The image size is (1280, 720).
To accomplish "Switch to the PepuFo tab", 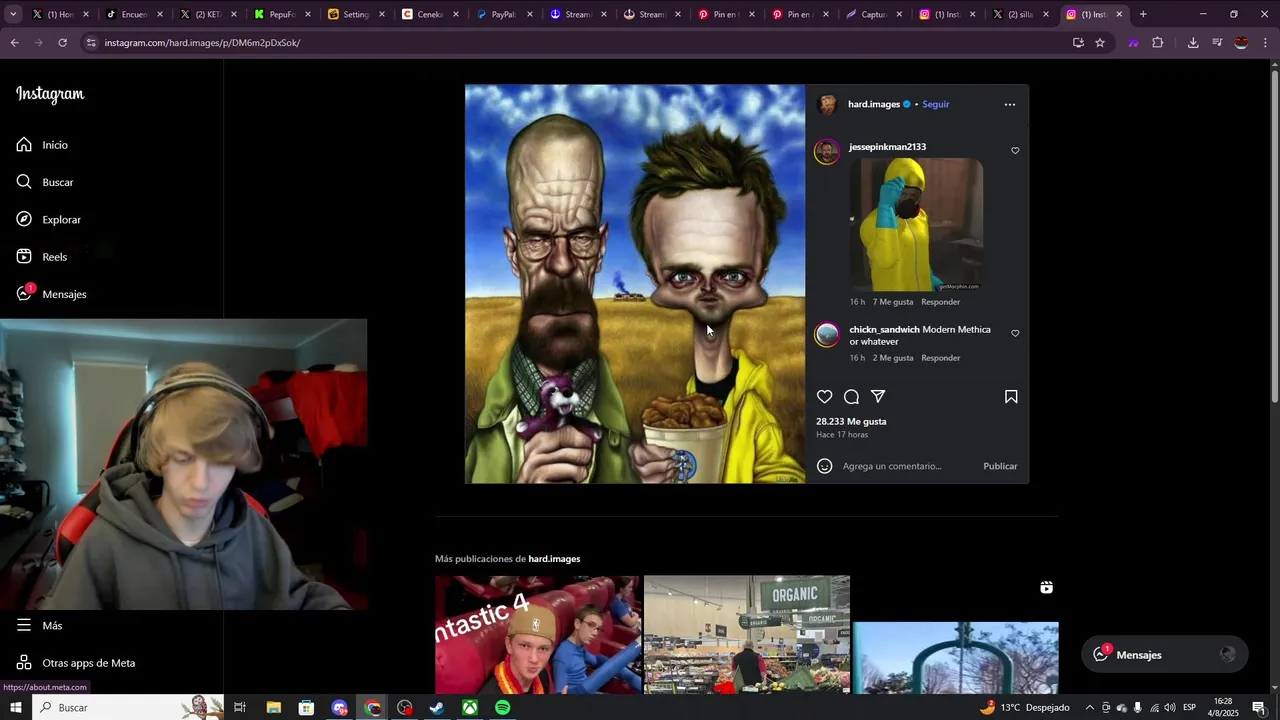I will point(282,14).
